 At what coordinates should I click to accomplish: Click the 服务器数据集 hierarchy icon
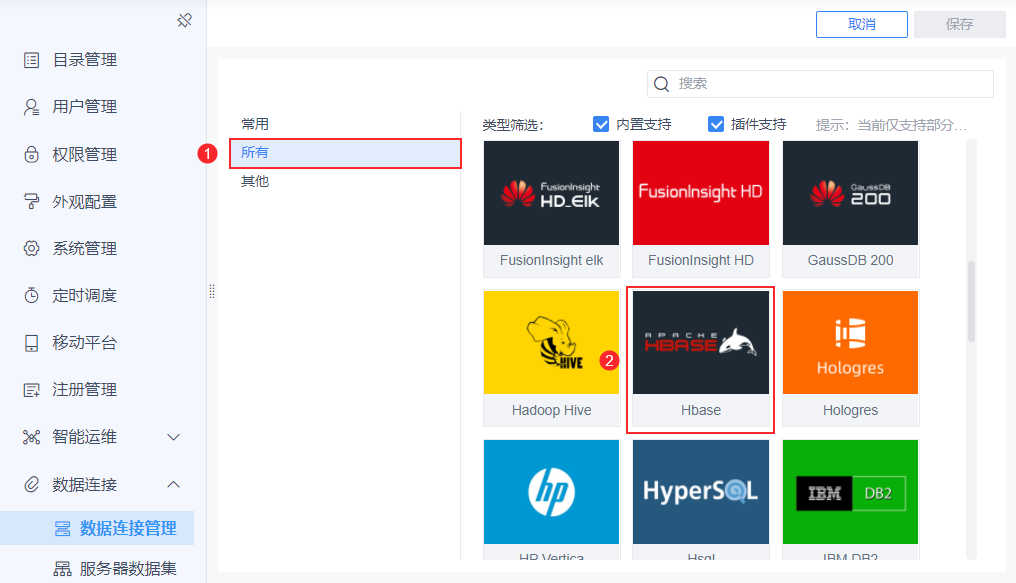pos(62,569)
